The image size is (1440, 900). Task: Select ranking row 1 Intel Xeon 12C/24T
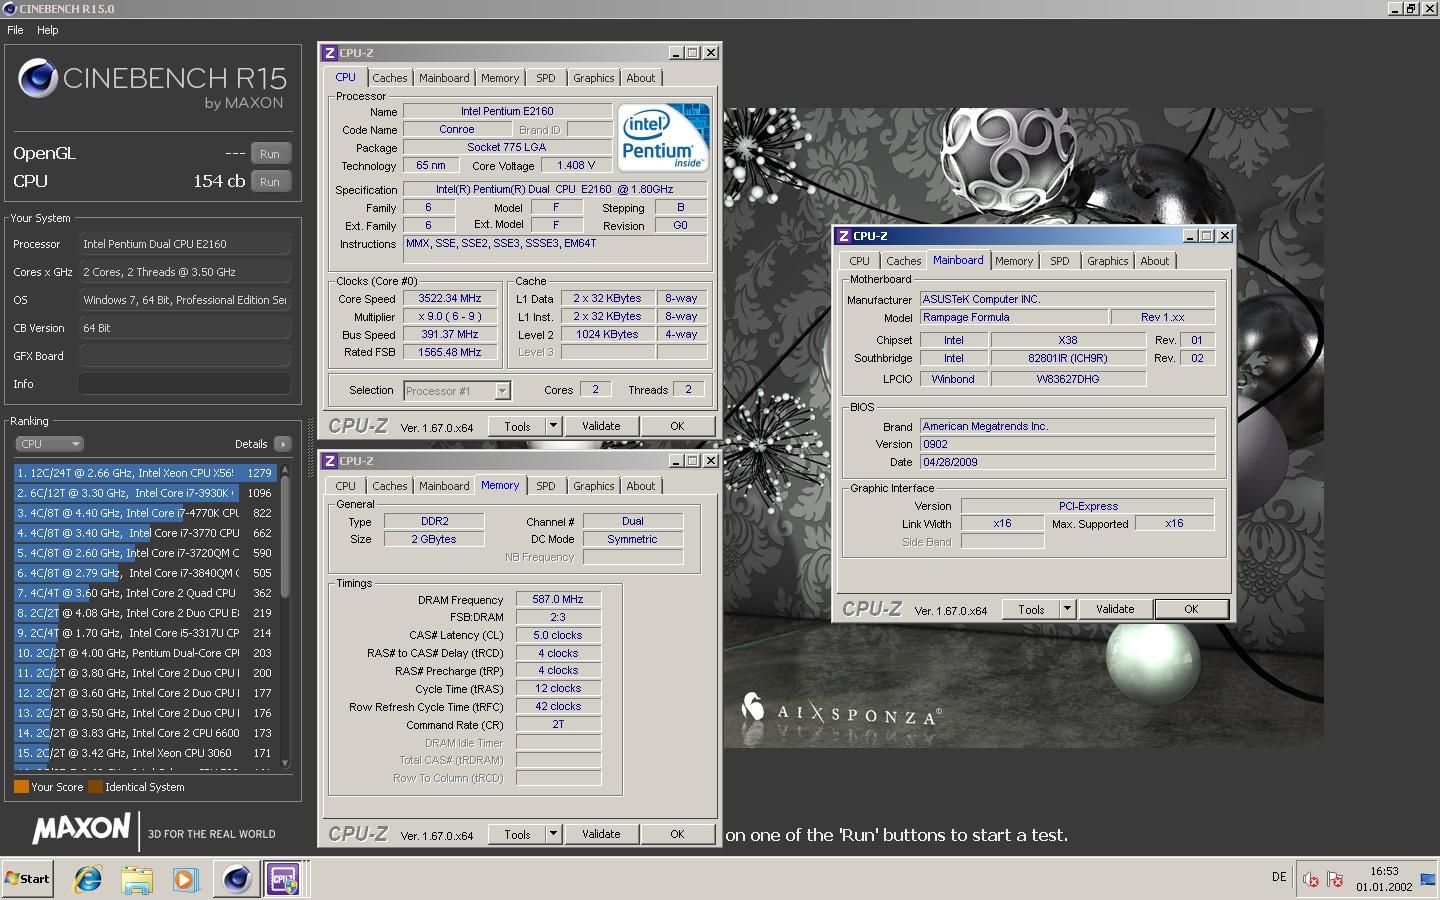[x=146, y=473]
